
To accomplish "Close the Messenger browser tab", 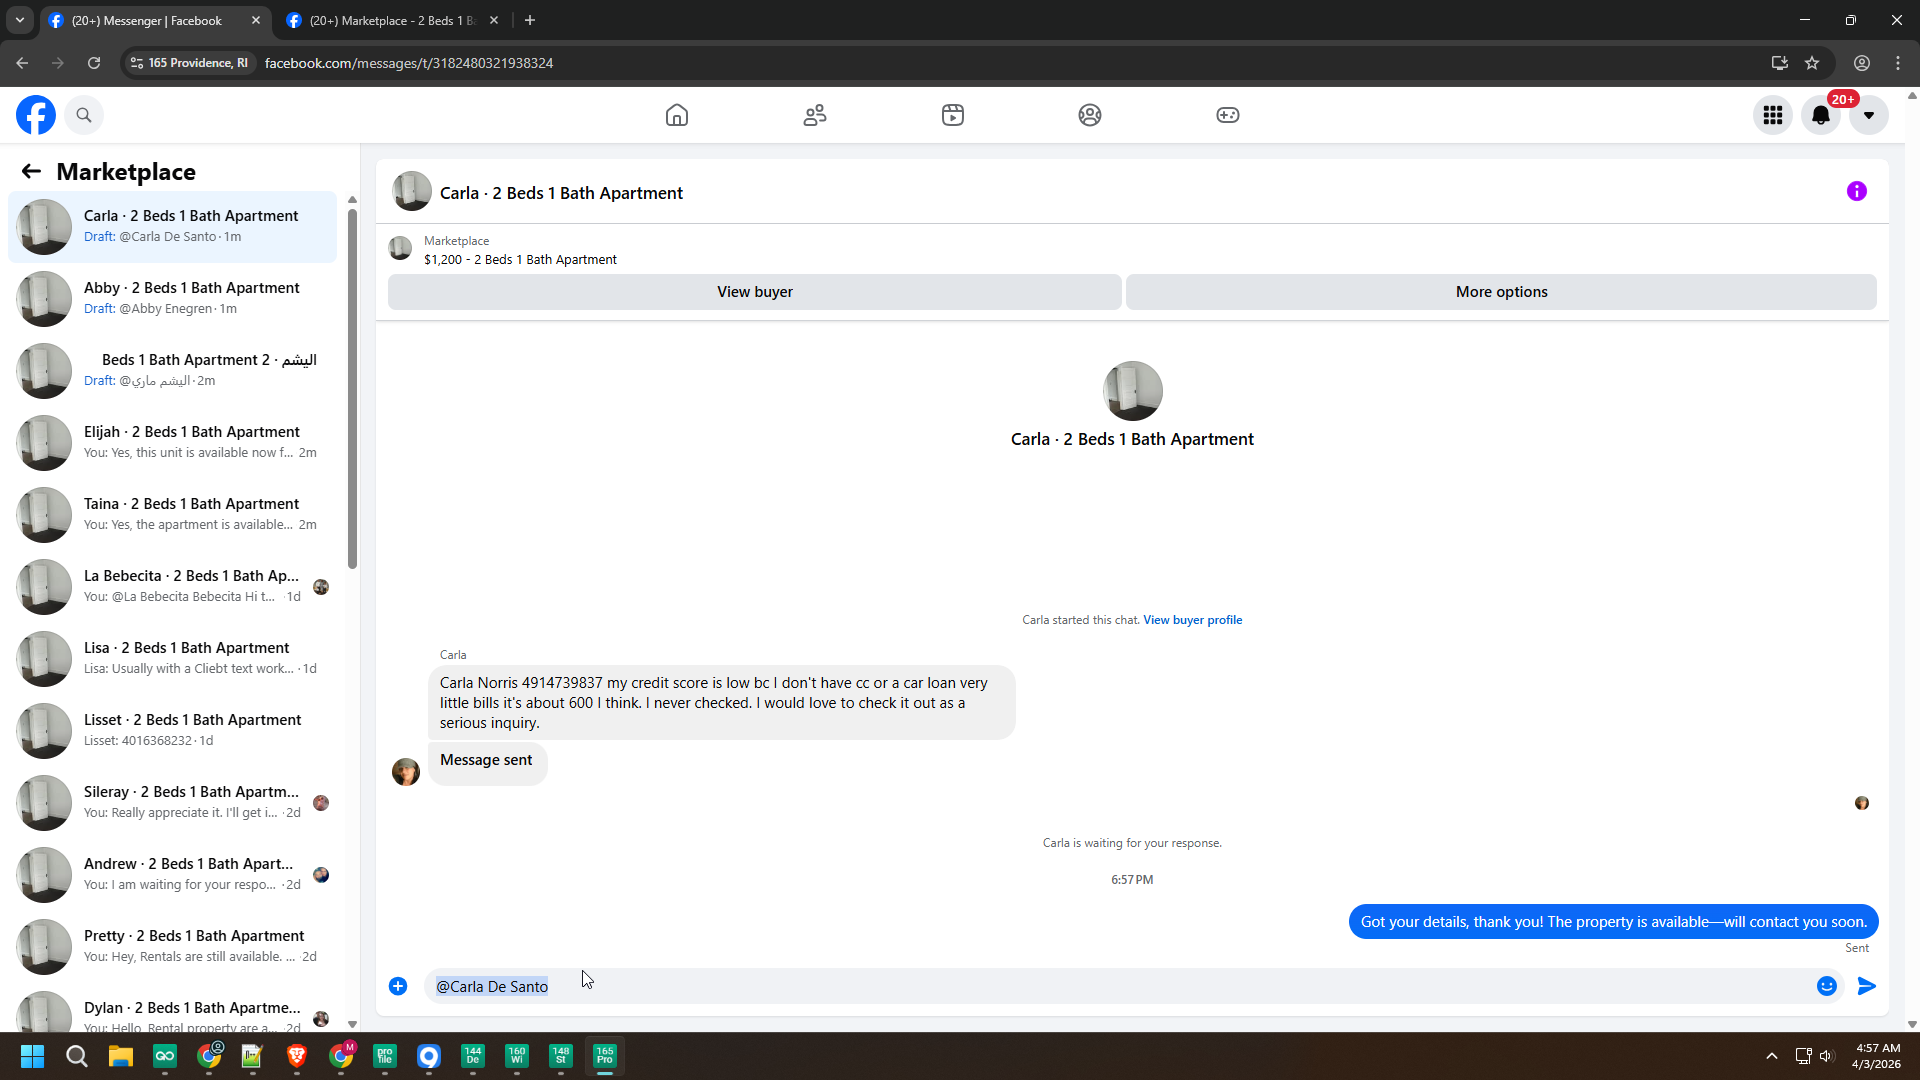I will tap(256, 20).
